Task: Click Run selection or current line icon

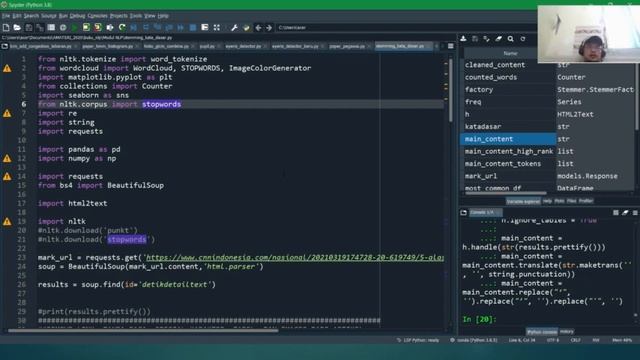Action: (x=110, y=27)
